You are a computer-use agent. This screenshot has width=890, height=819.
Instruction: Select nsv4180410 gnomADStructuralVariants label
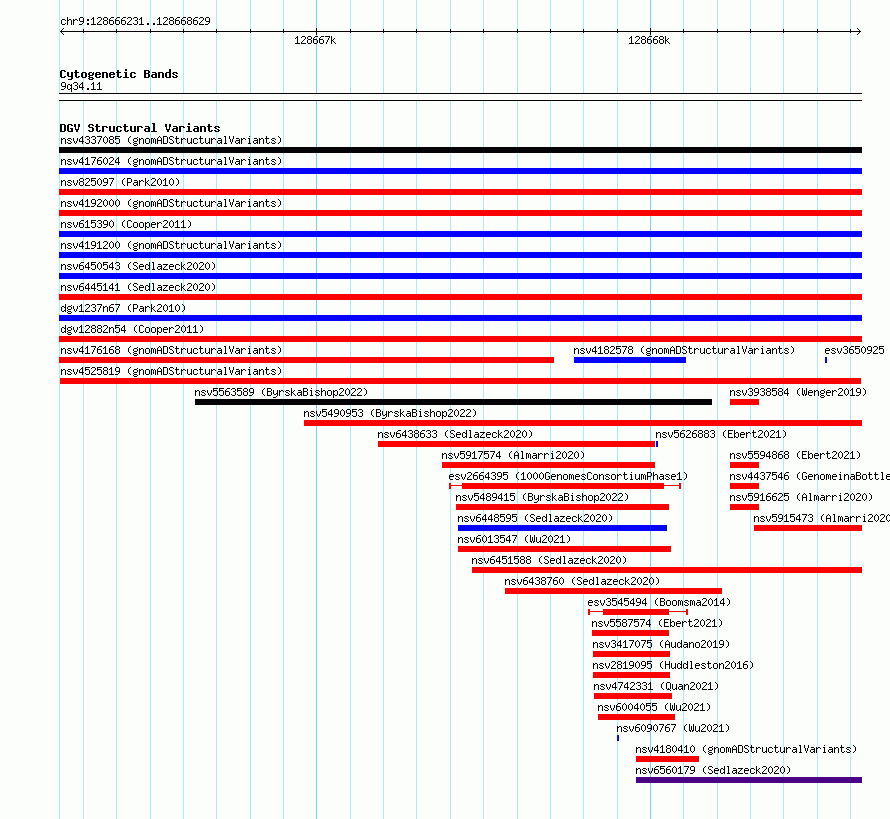(x=746, y=749)
